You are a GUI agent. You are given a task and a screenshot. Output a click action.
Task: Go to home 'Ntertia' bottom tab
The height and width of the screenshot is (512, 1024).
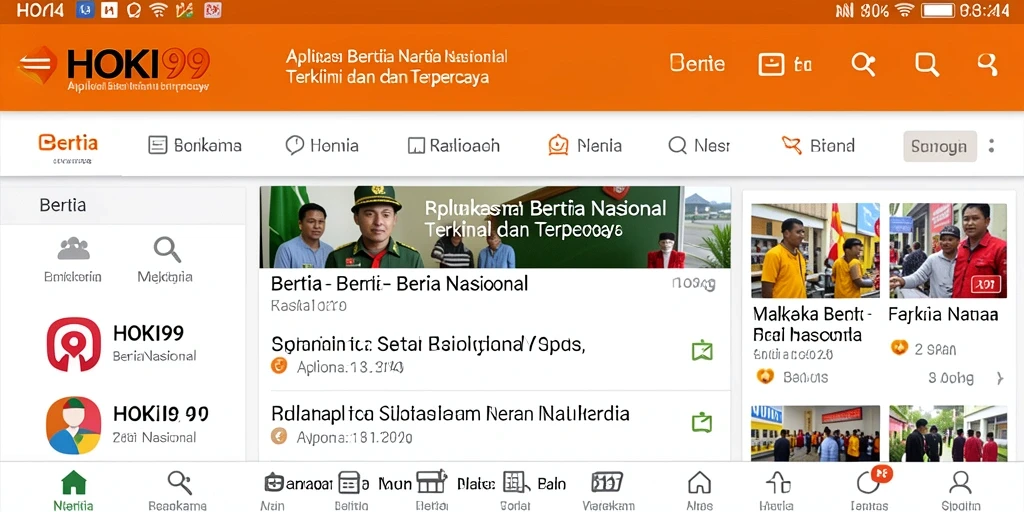coord(73,490)
